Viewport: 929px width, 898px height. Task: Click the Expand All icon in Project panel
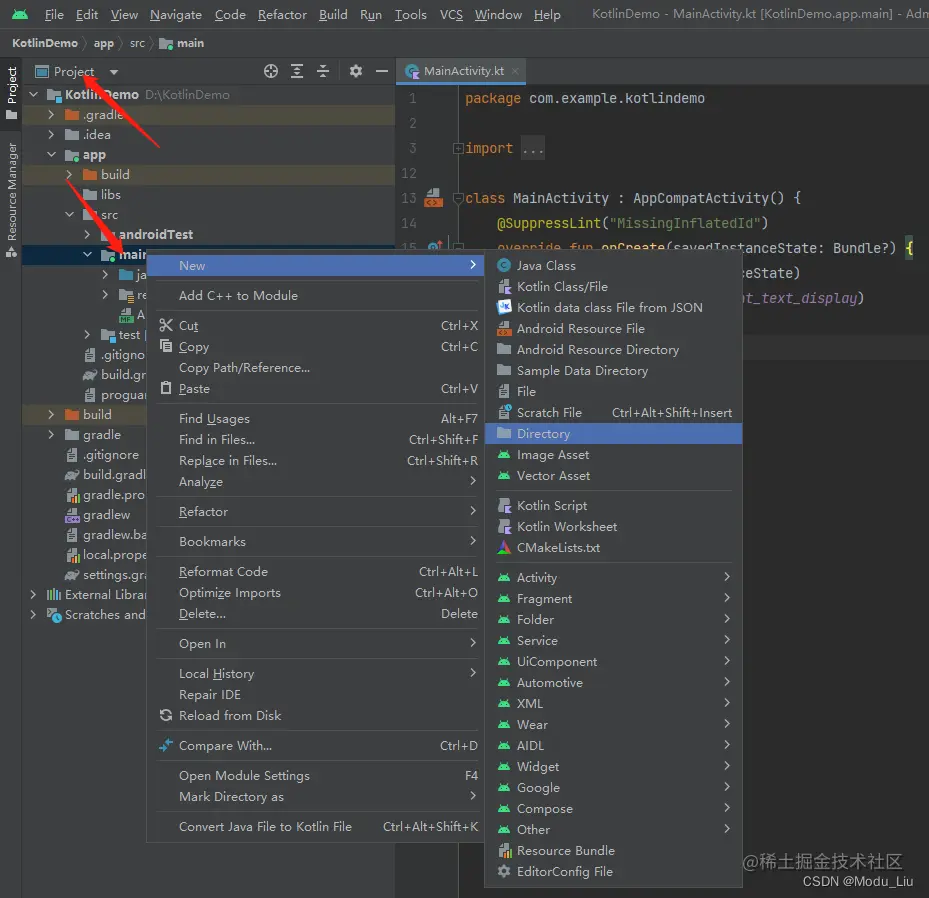tap(297, 72)
